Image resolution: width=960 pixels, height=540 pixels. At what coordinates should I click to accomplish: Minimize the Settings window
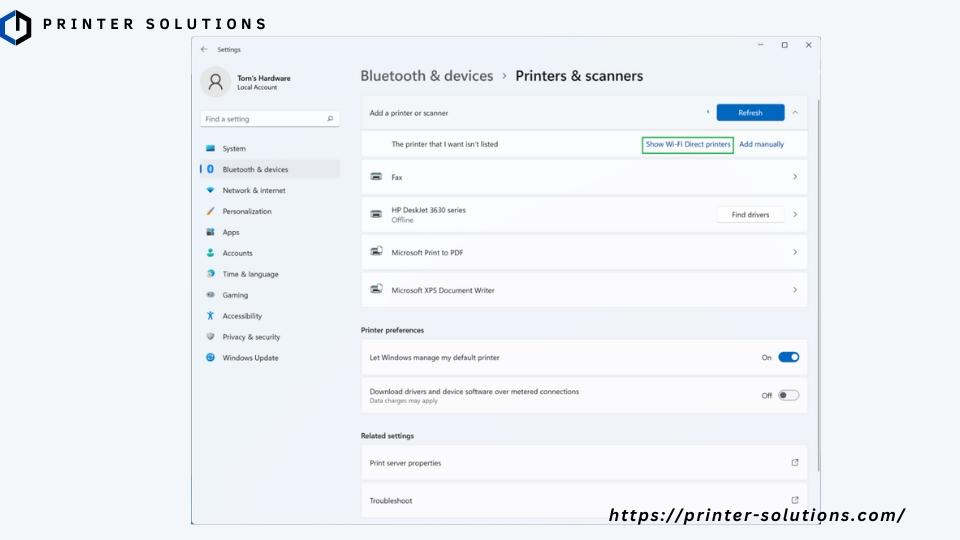(x=760, y=45)
